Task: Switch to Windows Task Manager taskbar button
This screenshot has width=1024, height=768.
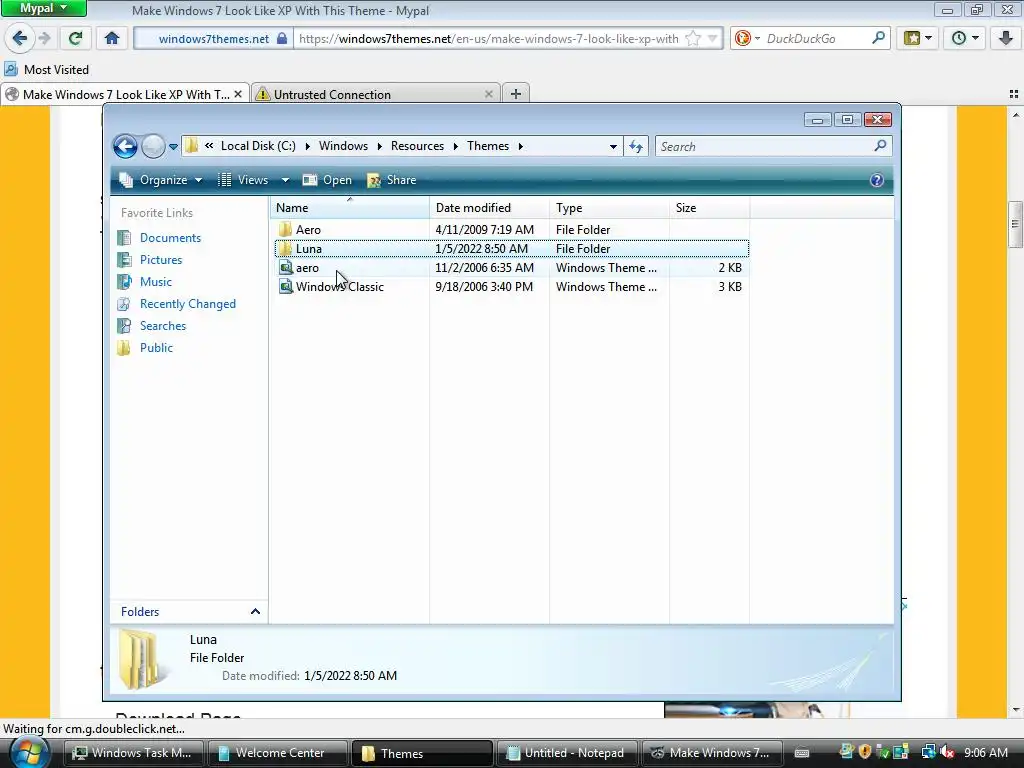Action: (x=134, y=753)
